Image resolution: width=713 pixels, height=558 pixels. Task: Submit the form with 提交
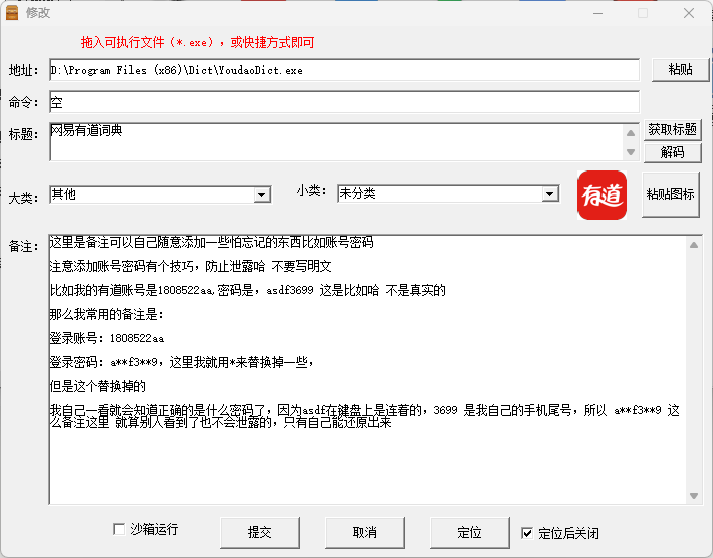260,532
